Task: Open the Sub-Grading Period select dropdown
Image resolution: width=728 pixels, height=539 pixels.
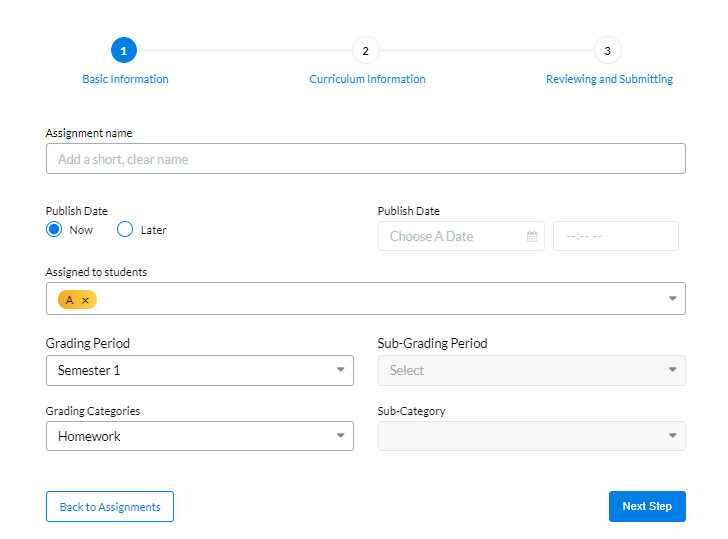Action: (x=531, y=370)
